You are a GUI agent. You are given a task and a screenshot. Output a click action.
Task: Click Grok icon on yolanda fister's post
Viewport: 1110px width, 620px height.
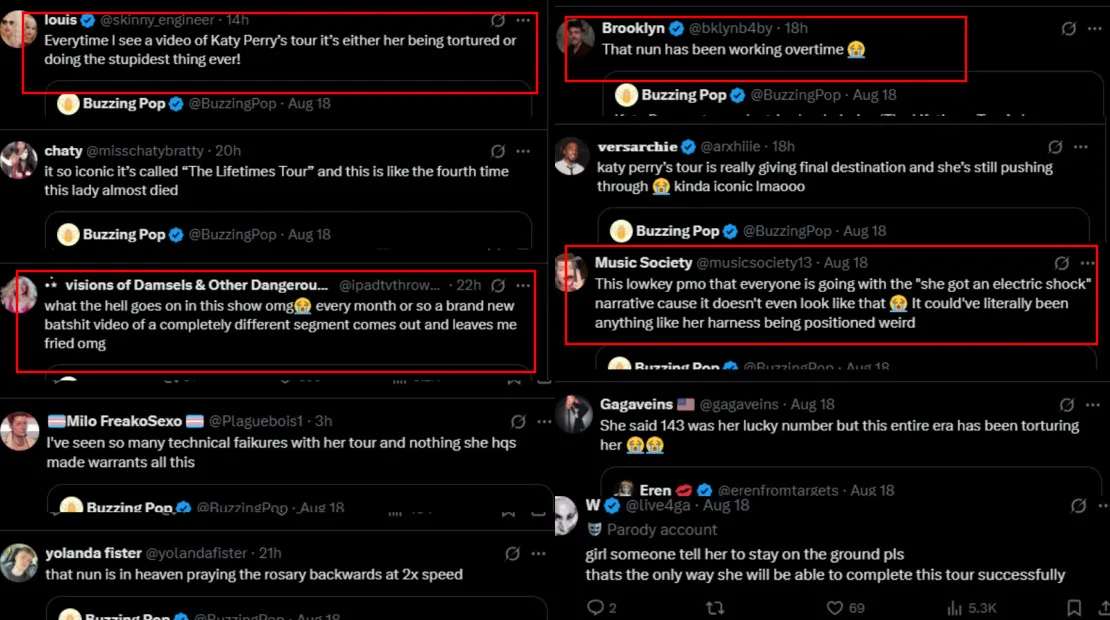point(512,553)
